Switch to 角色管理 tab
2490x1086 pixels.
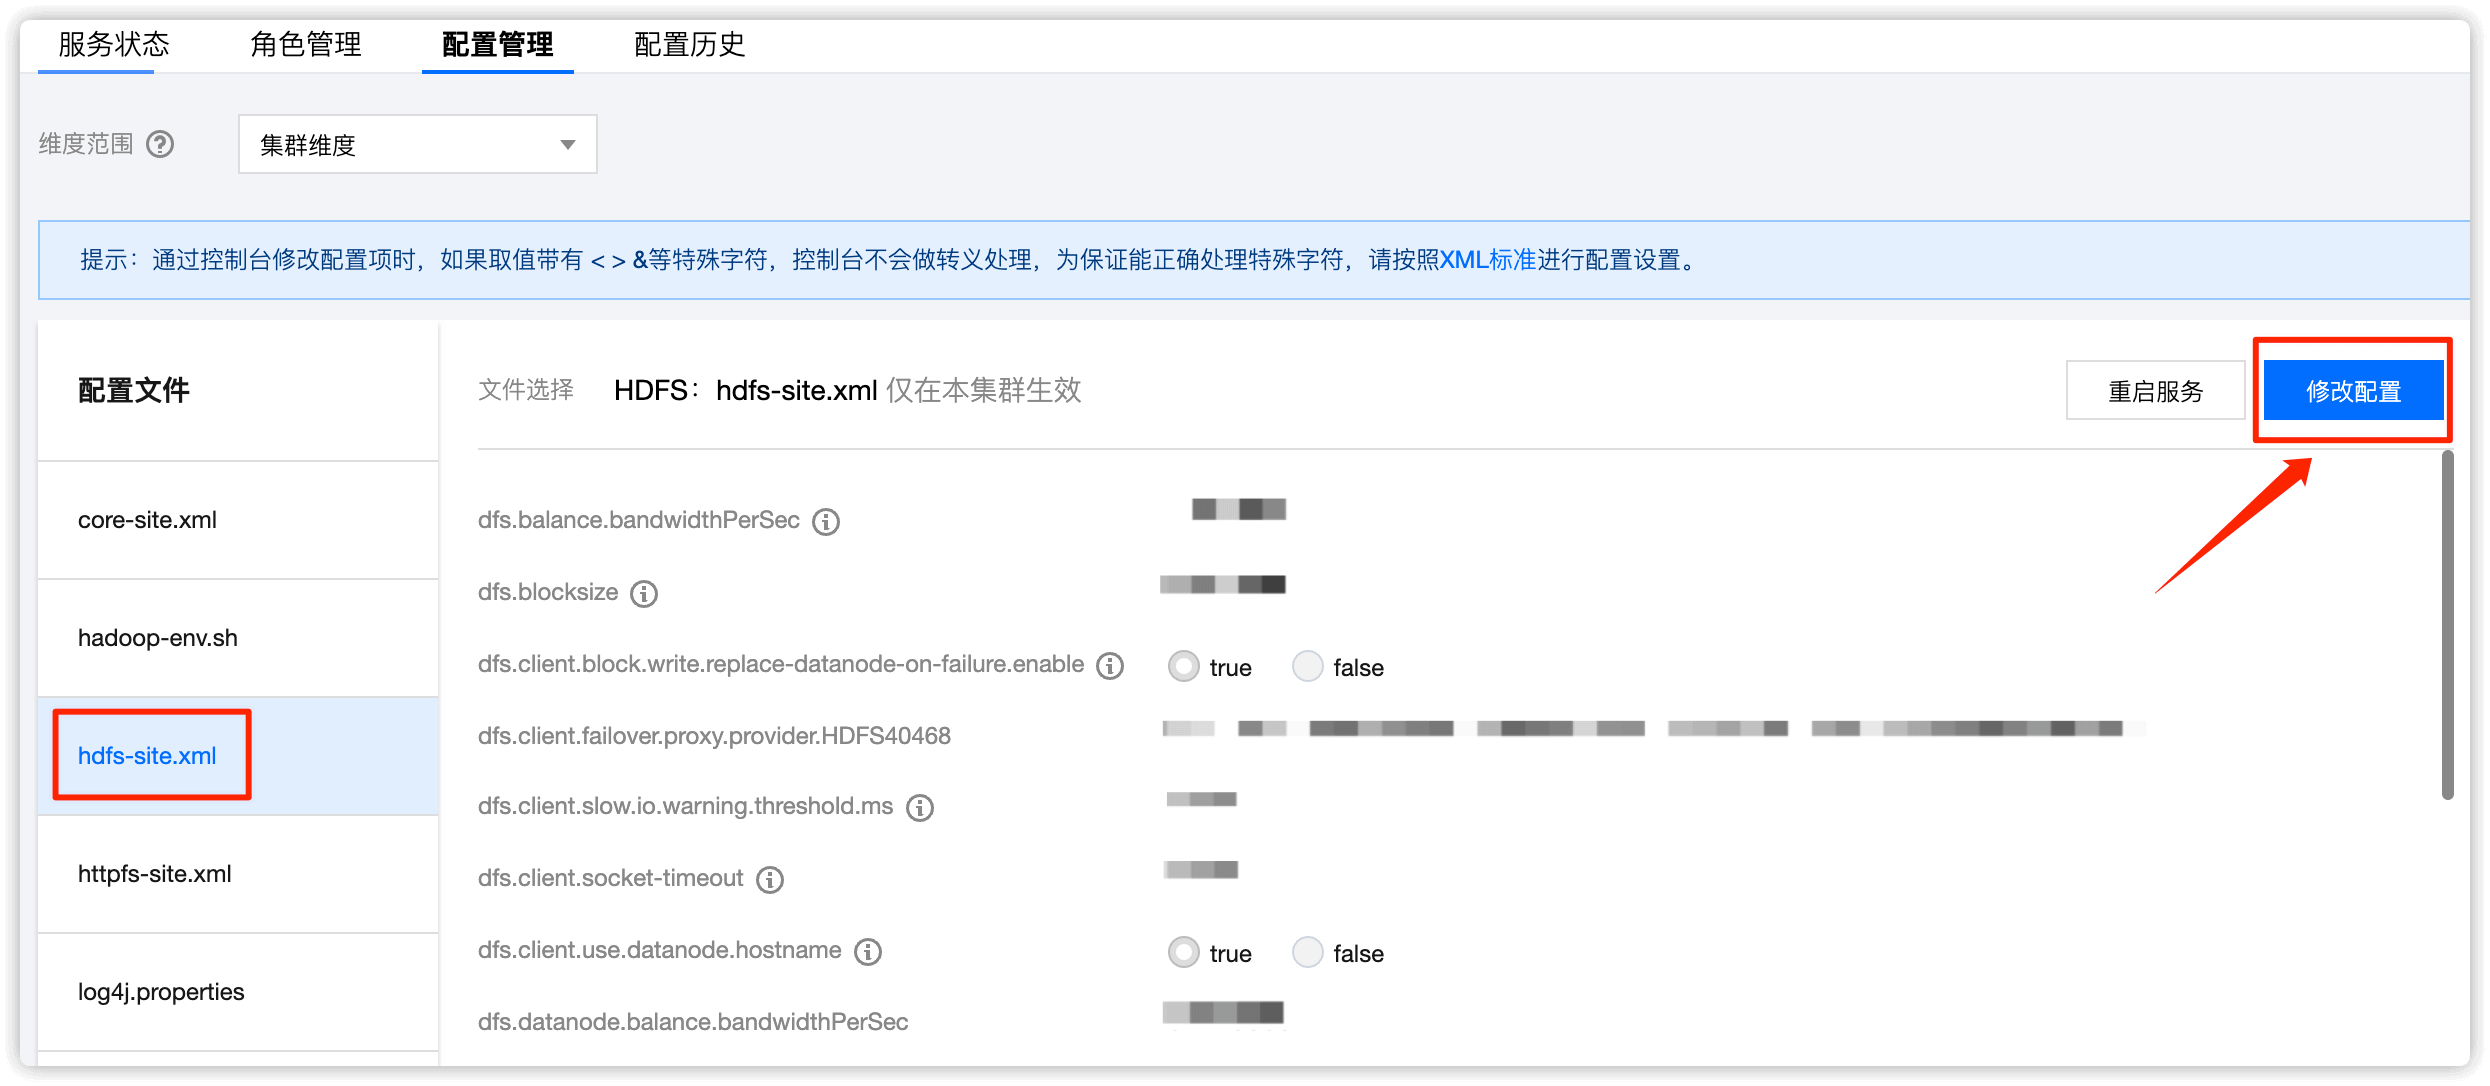point(306,45)
